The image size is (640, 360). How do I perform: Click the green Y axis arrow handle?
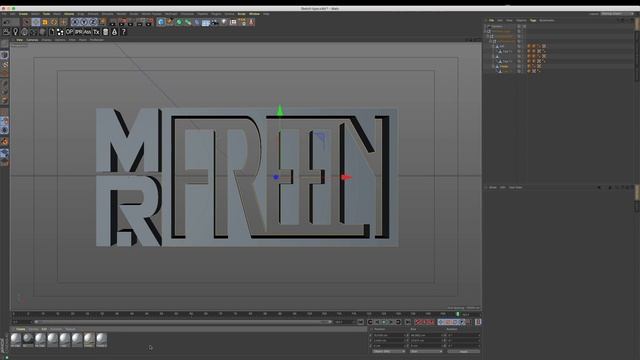point(280,110)
